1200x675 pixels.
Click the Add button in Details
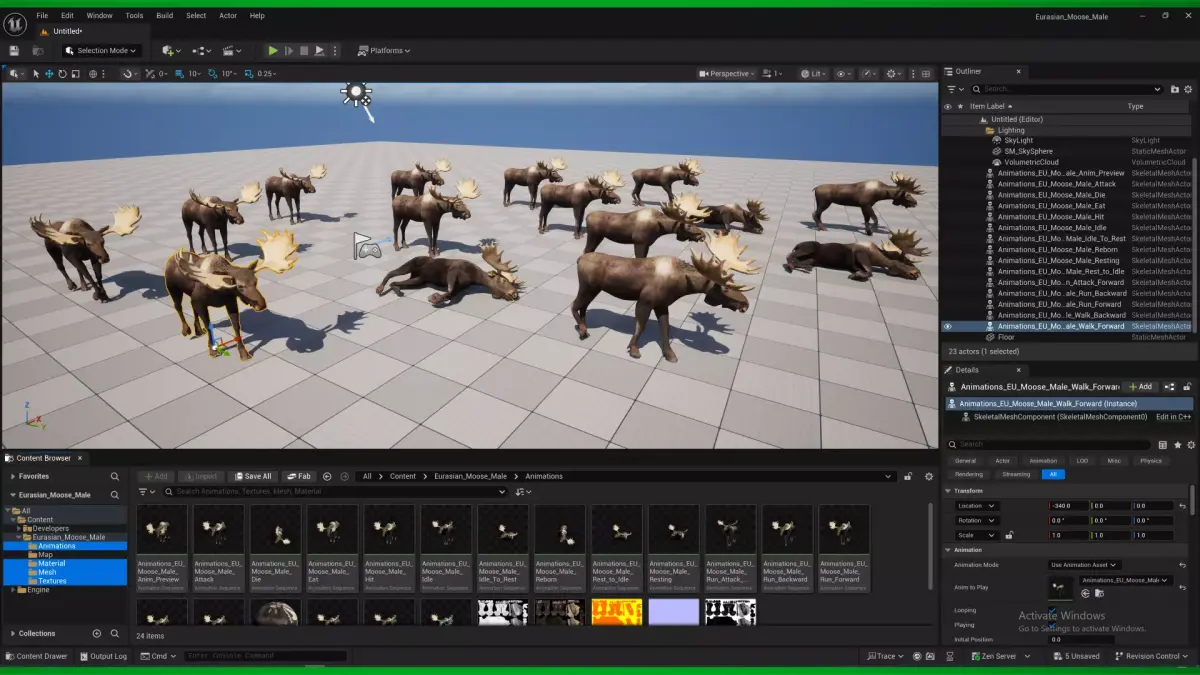click(x=1139, y=386)
